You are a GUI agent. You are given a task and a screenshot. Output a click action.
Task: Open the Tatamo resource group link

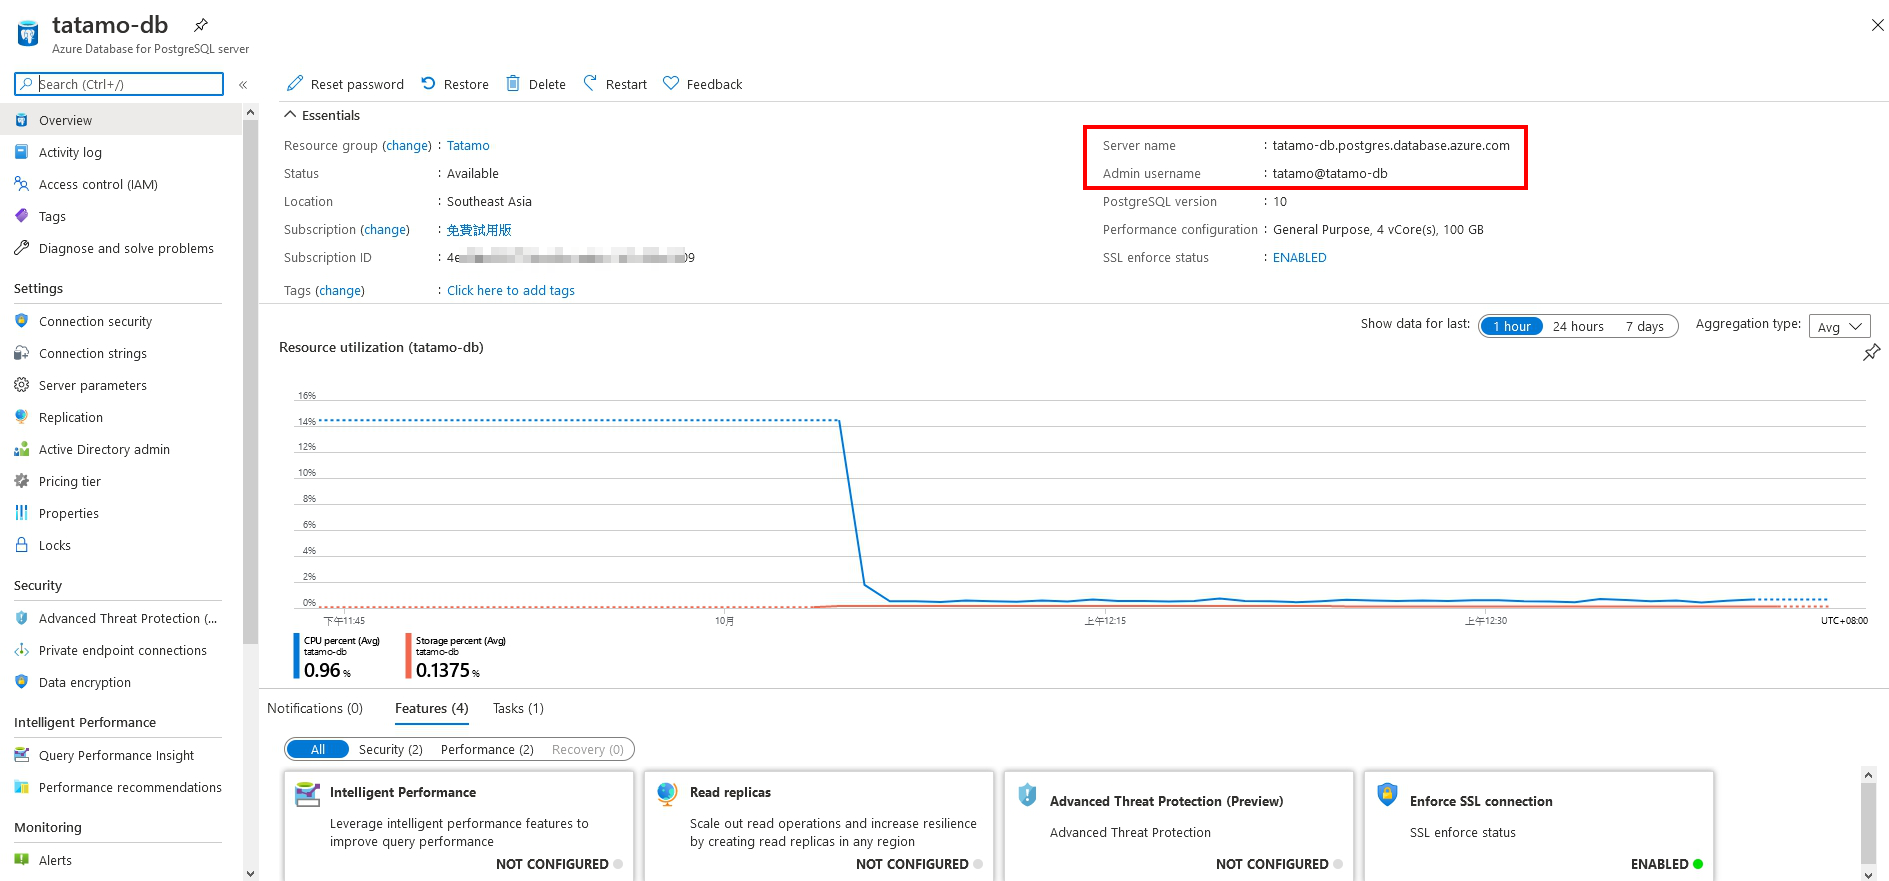tap(468, 145)
